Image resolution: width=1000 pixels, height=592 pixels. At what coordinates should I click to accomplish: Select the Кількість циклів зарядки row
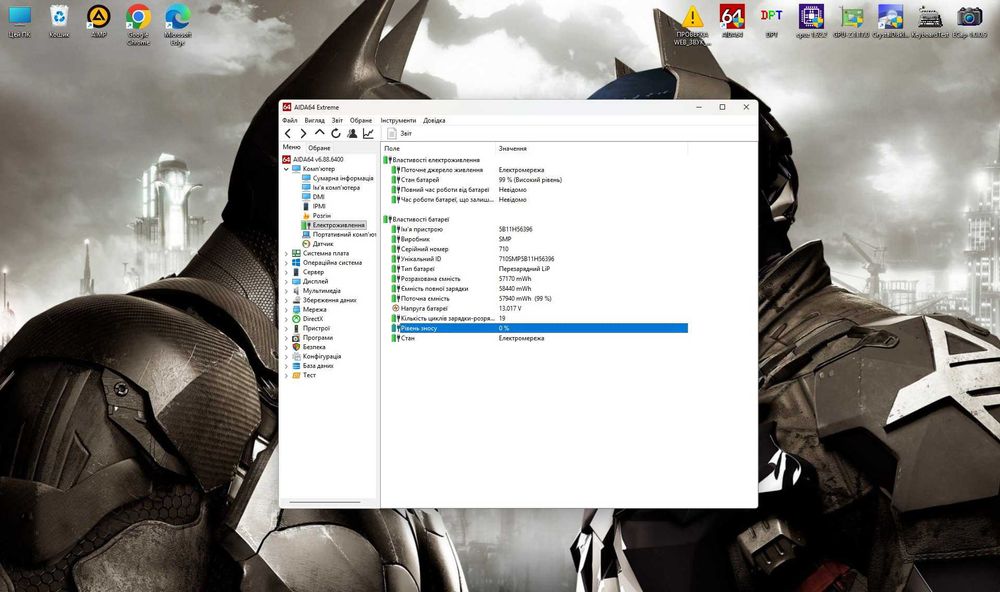[540, 318]
